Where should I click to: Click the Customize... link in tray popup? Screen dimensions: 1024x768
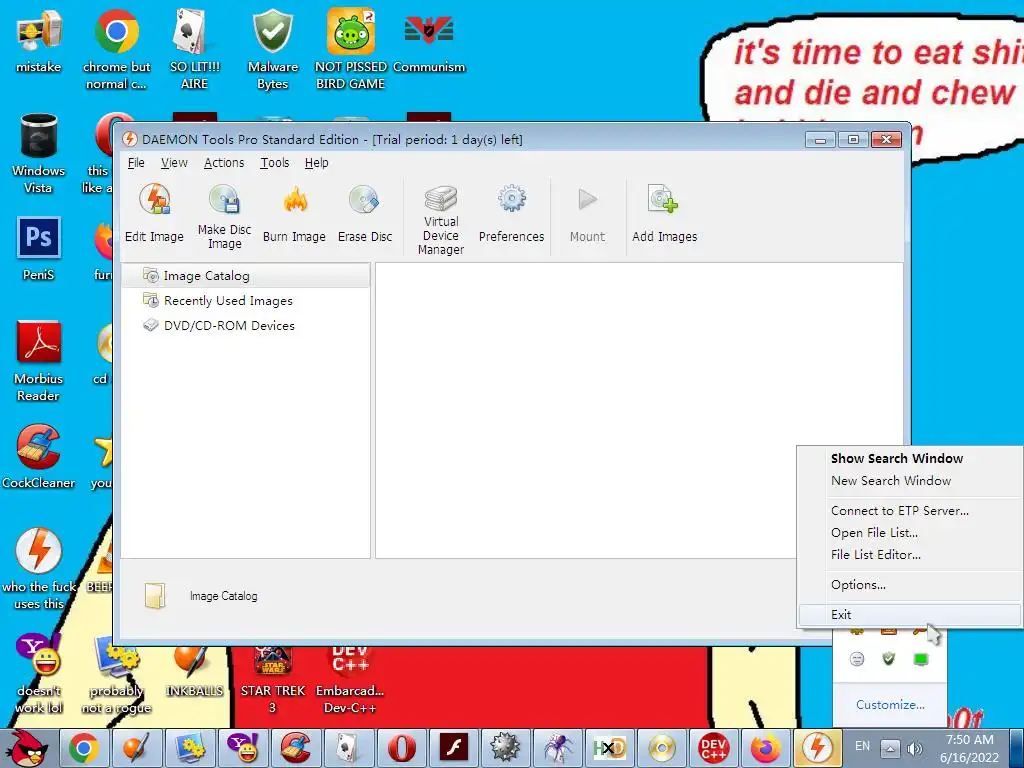889,705
